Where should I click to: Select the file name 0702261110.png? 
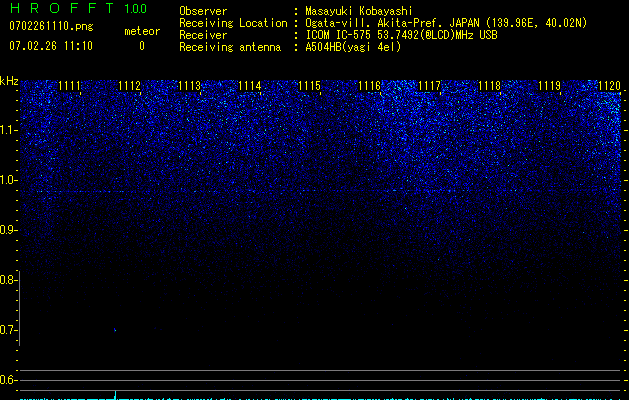pyautogui.click(x=51, y=26)
